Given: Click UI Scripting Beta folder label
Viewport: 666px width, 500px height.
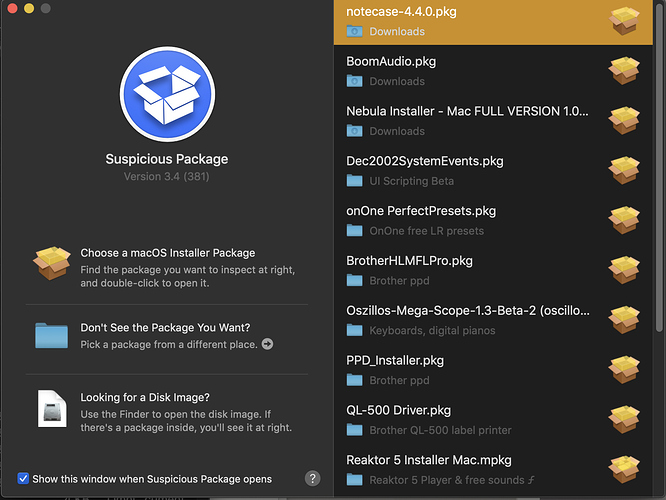Looking at the screenshot, I should pyautogui.click(x=412, y=181).
